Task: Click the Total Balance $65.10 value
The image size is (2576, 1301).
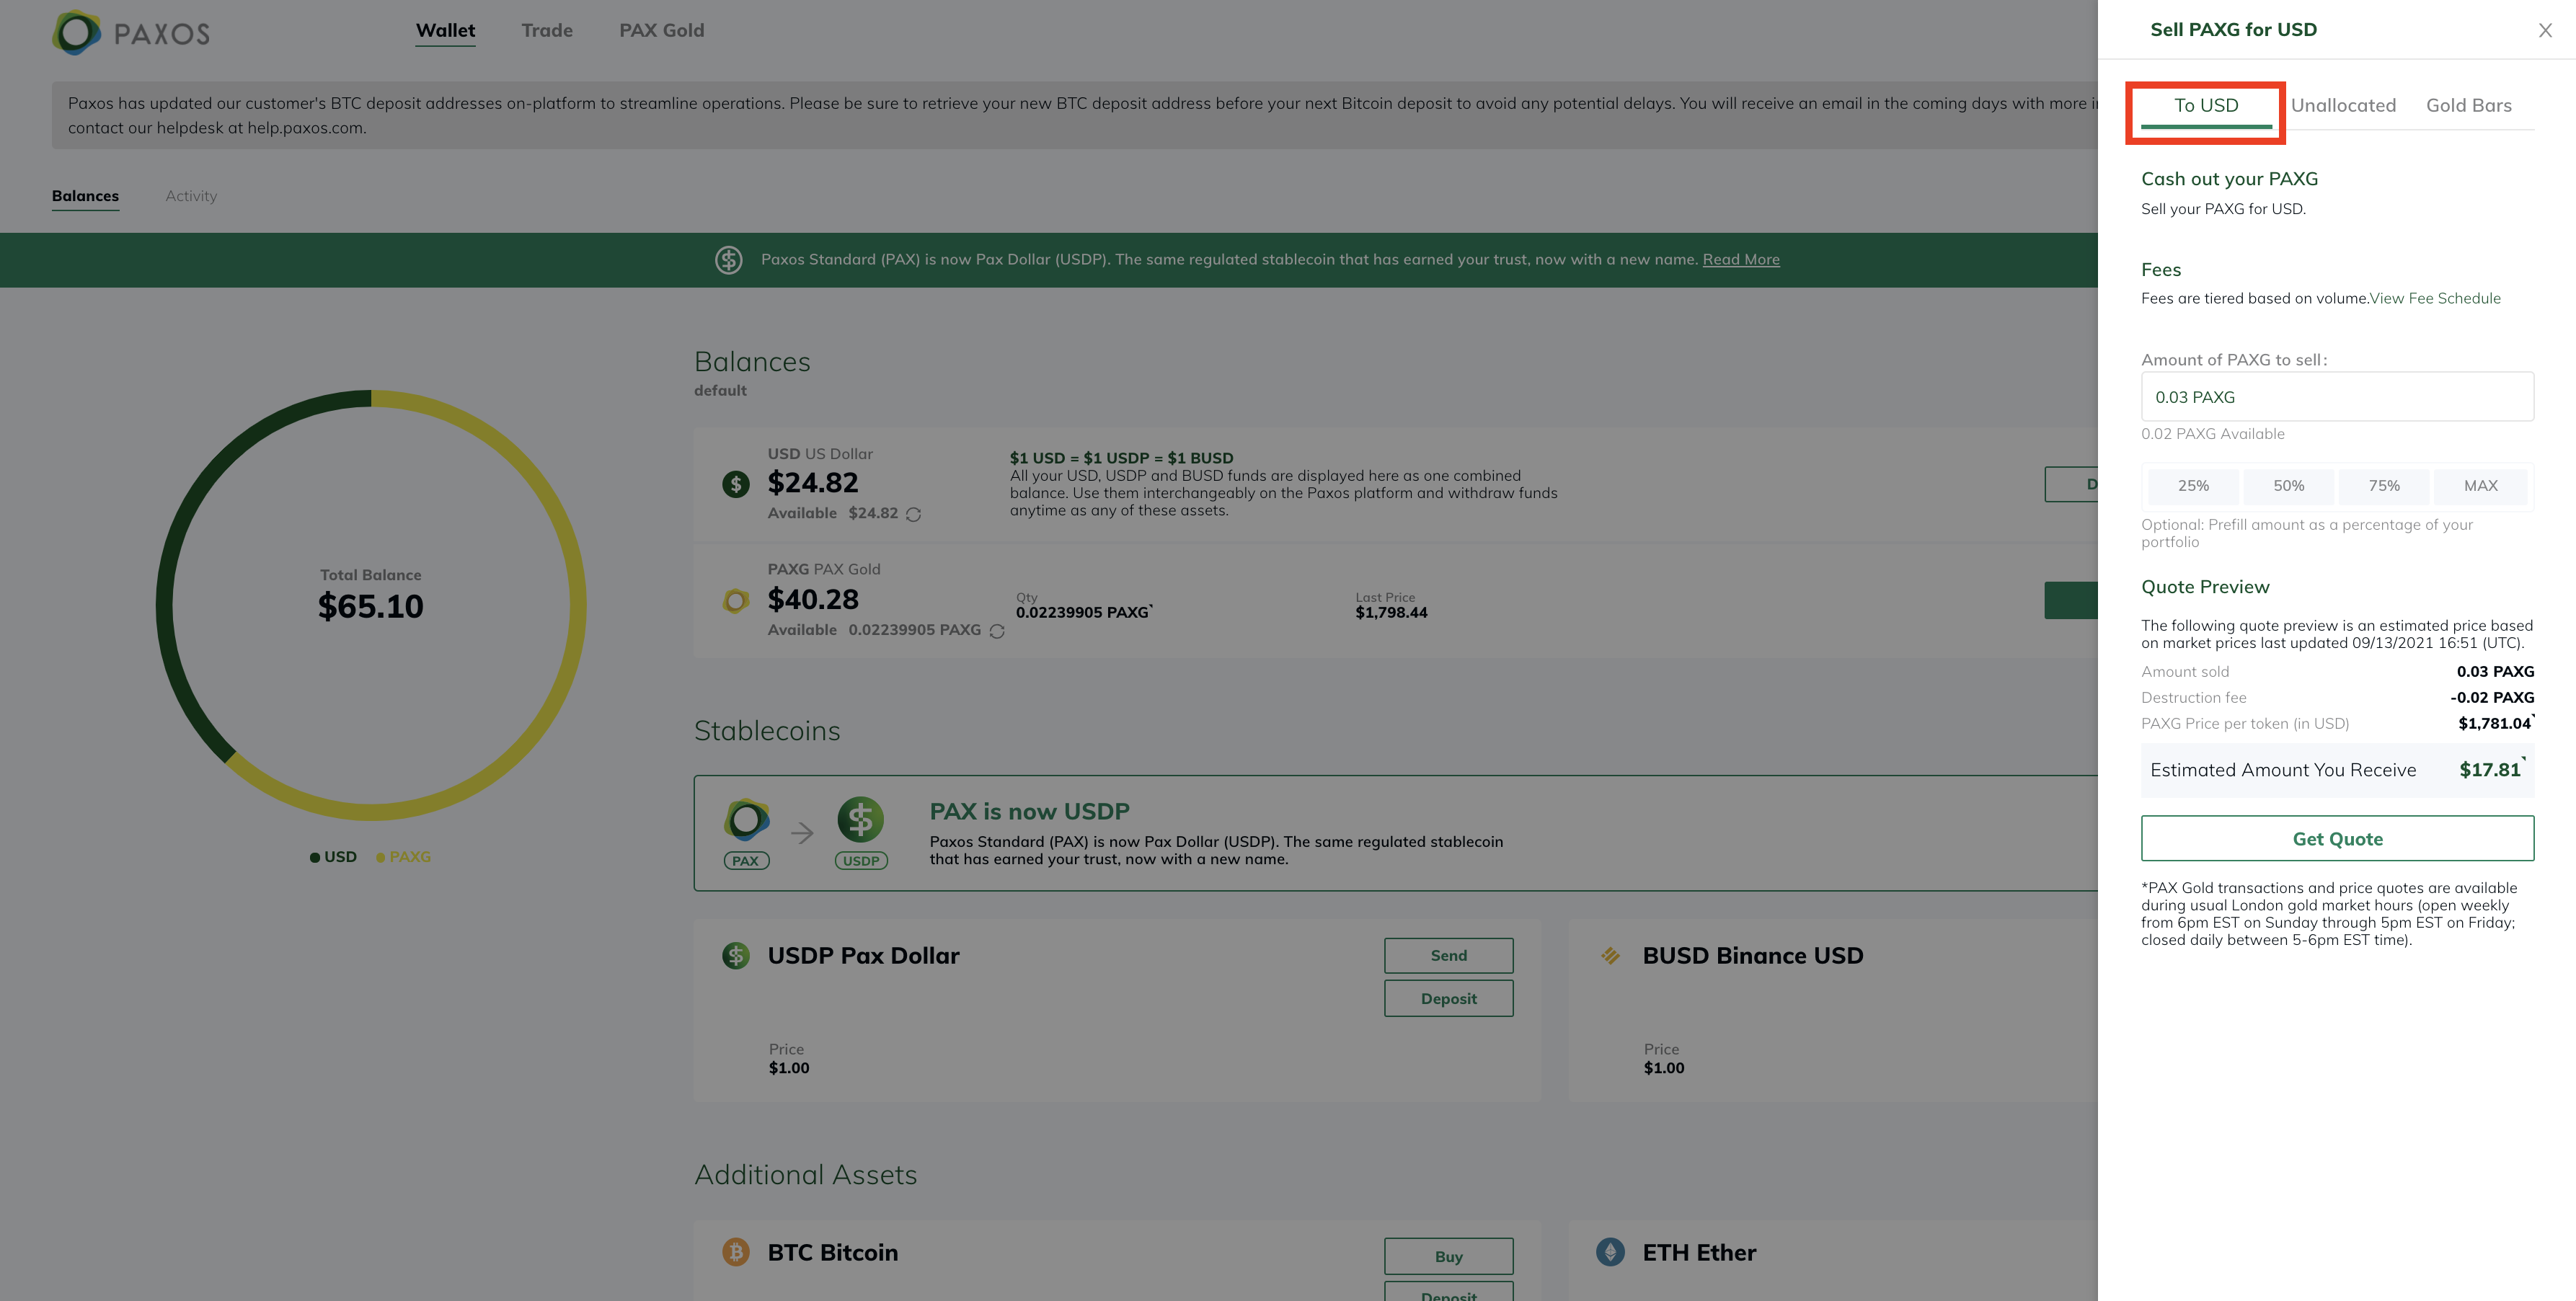Action: point(371,607)
